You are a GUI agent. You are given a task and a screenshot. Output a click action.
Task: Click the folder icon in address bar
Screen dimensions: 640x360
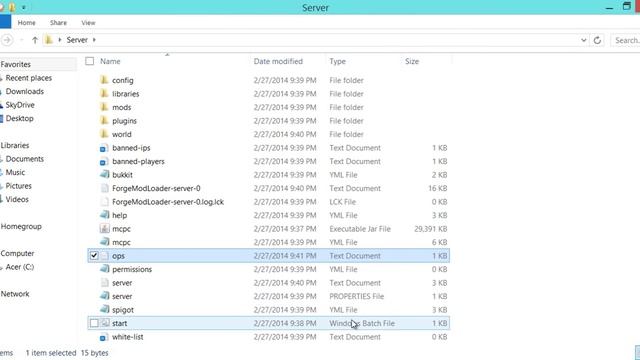(49, 40)
